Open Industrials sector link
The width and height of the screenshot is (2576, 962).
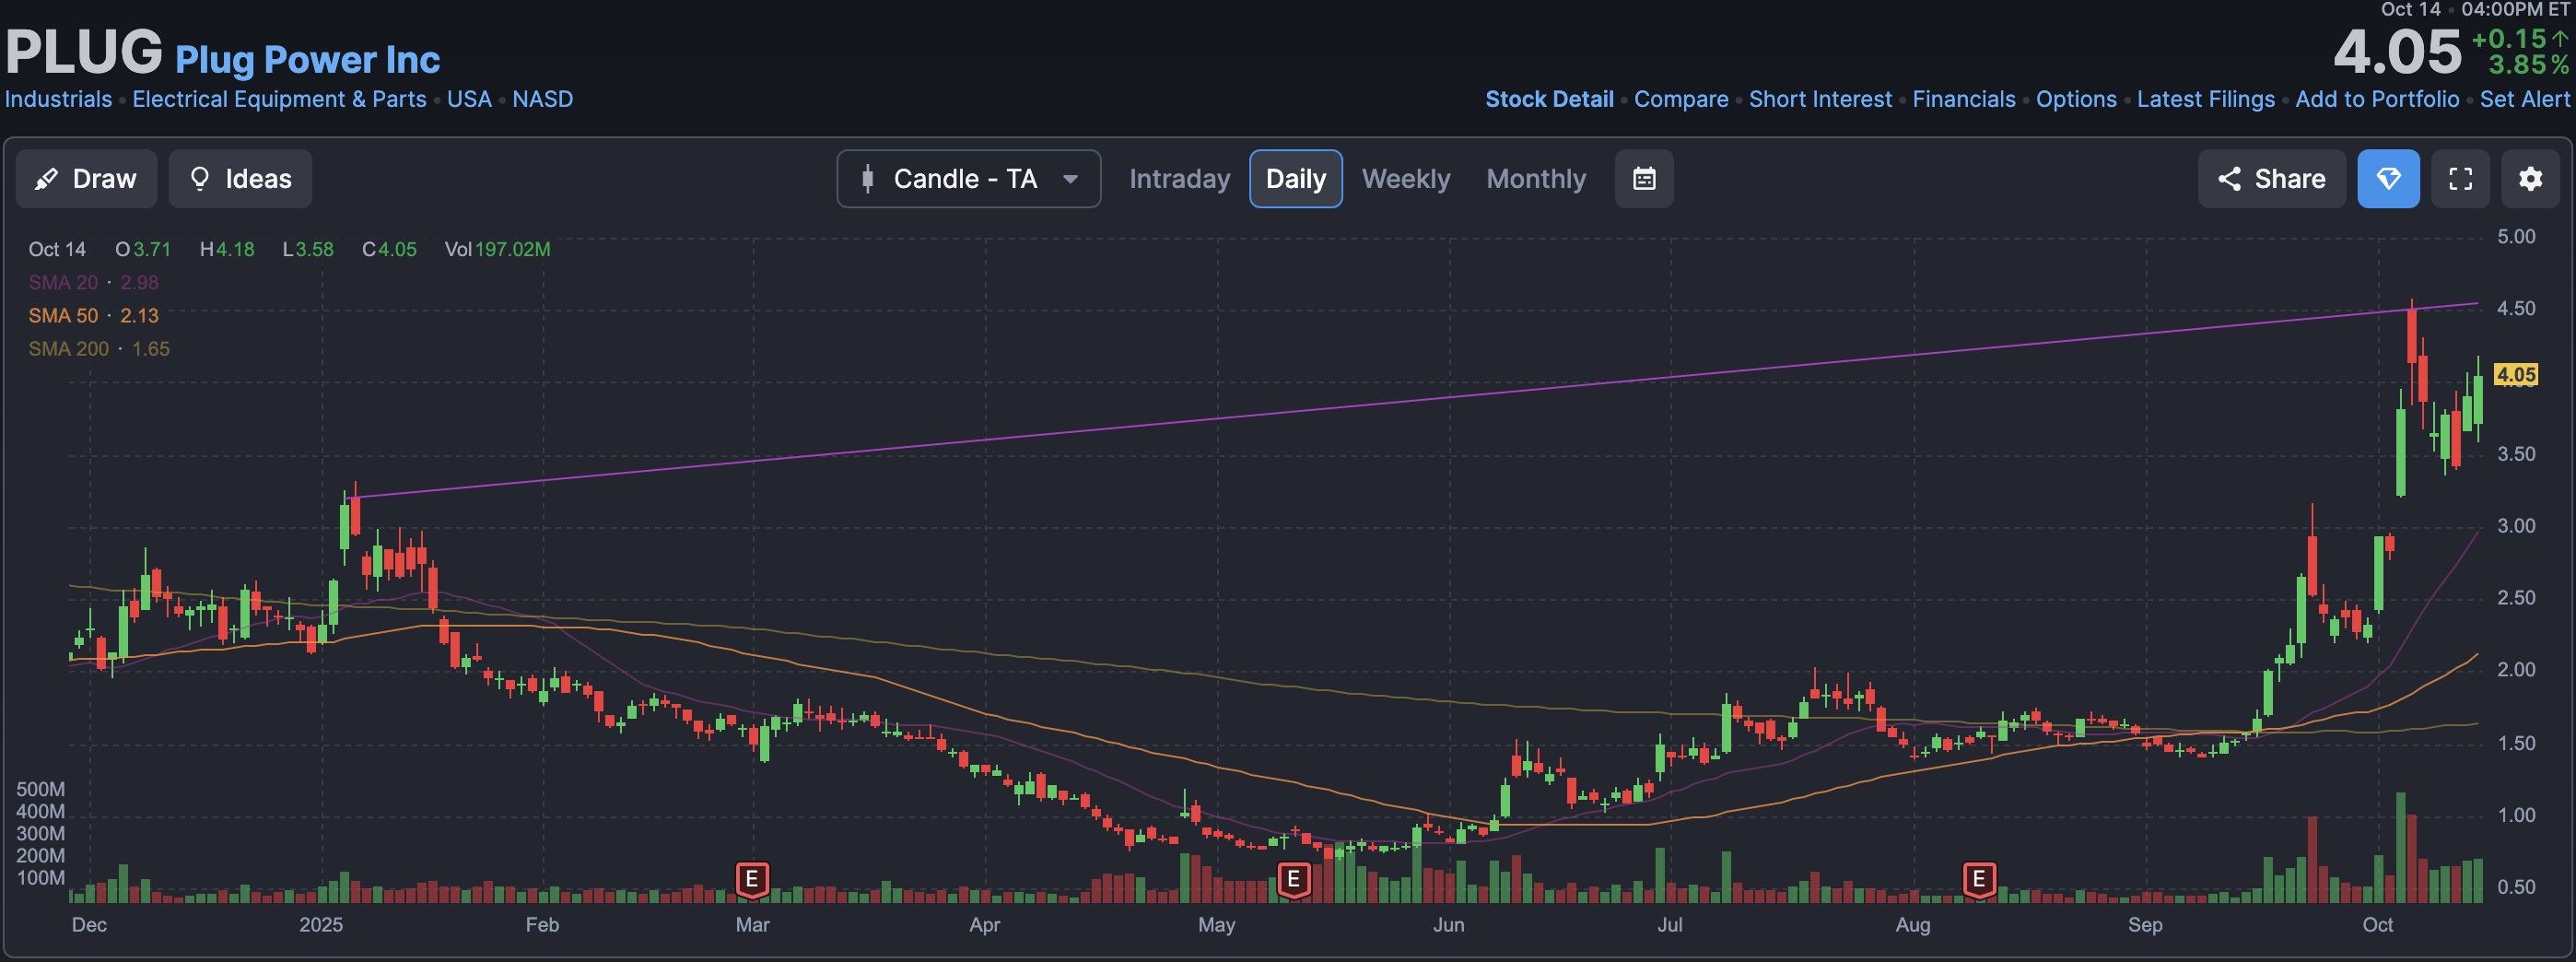click(x=58, y=99)
